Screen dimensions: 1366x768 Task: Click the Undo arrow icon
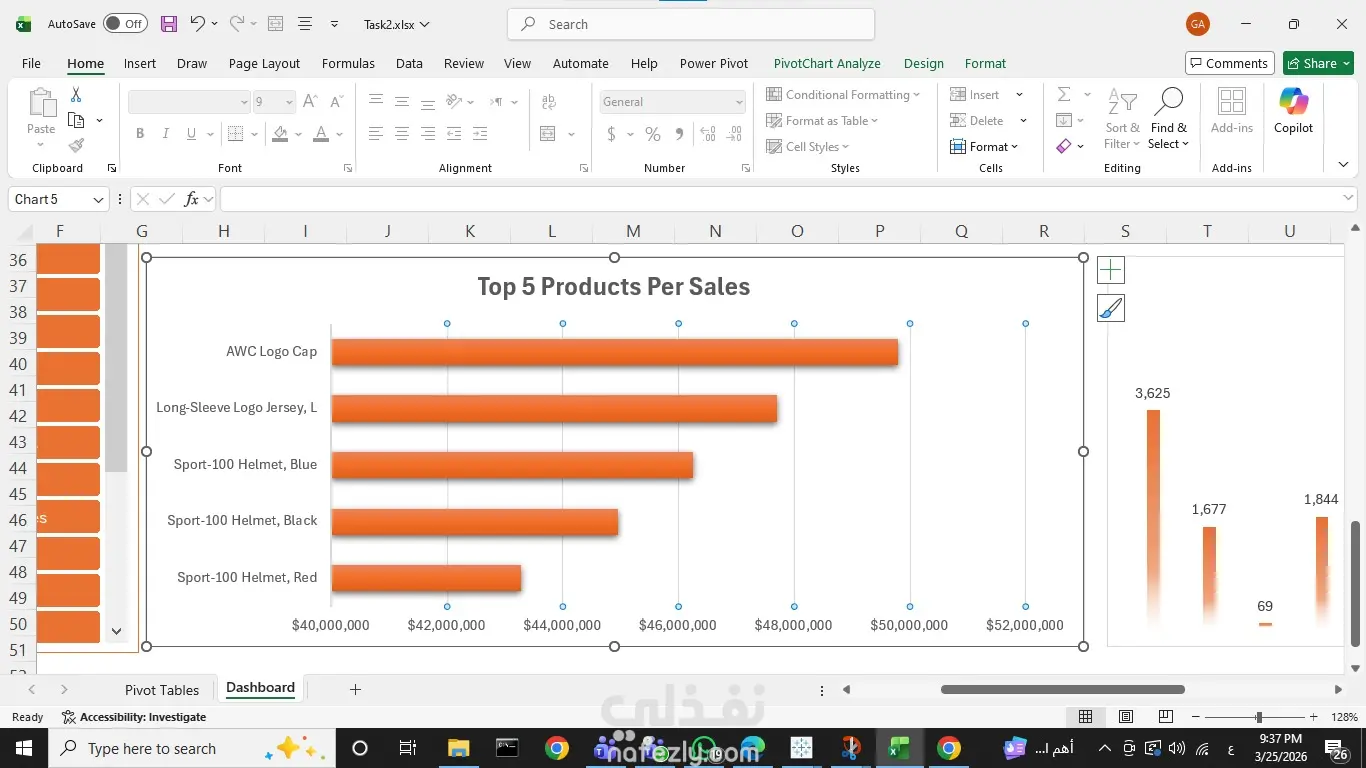198,24
